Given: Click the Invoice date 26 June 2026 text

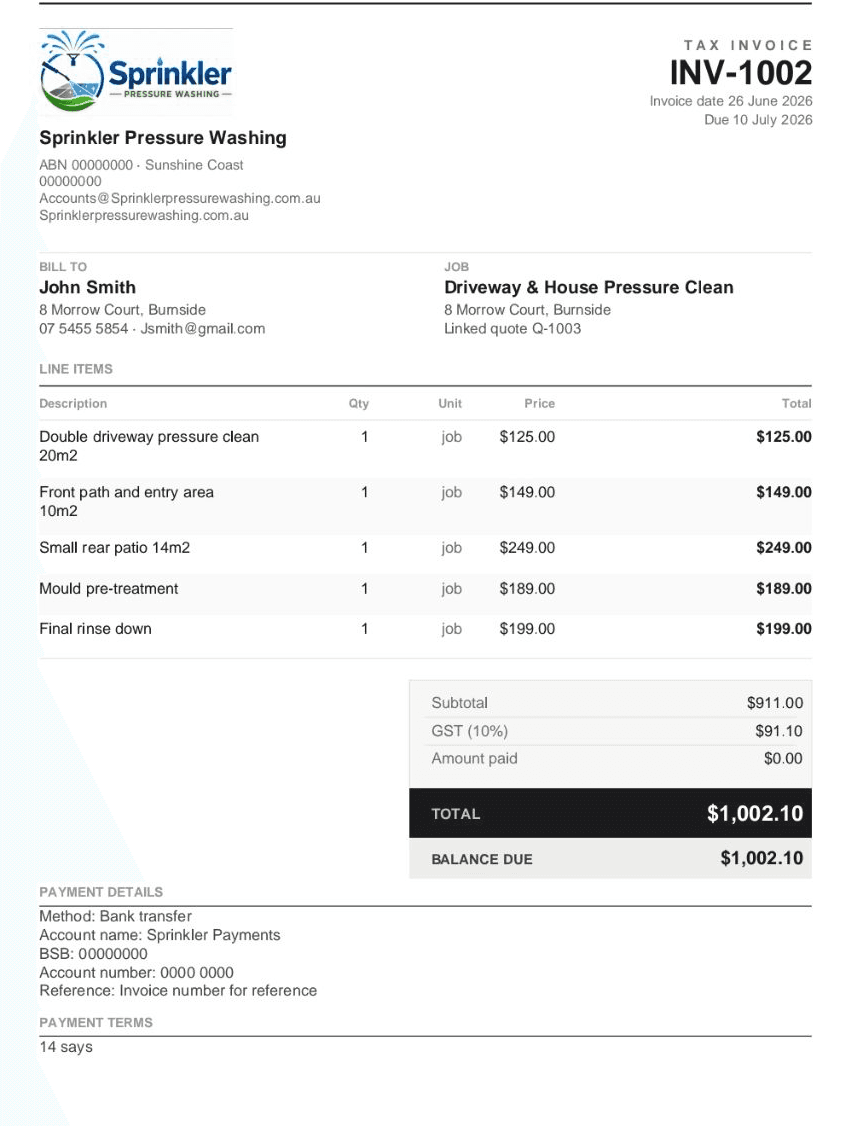Looking at the screenshot, I should tap(731, 101).
